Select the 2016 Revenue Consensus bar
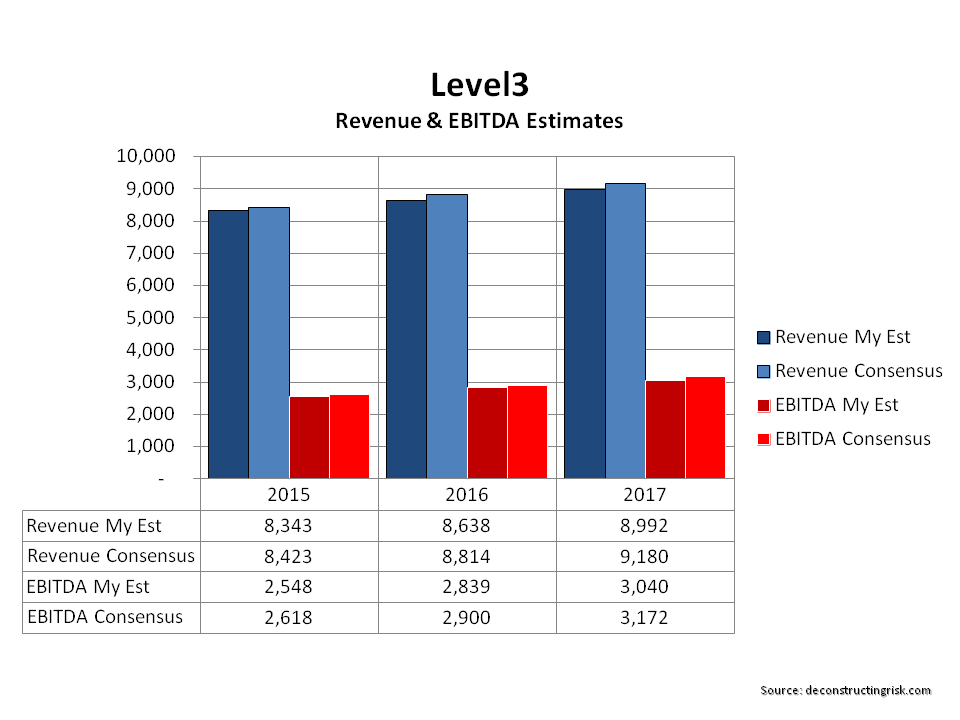The height and width of the screenshot is (720, 960). [447, 336]
